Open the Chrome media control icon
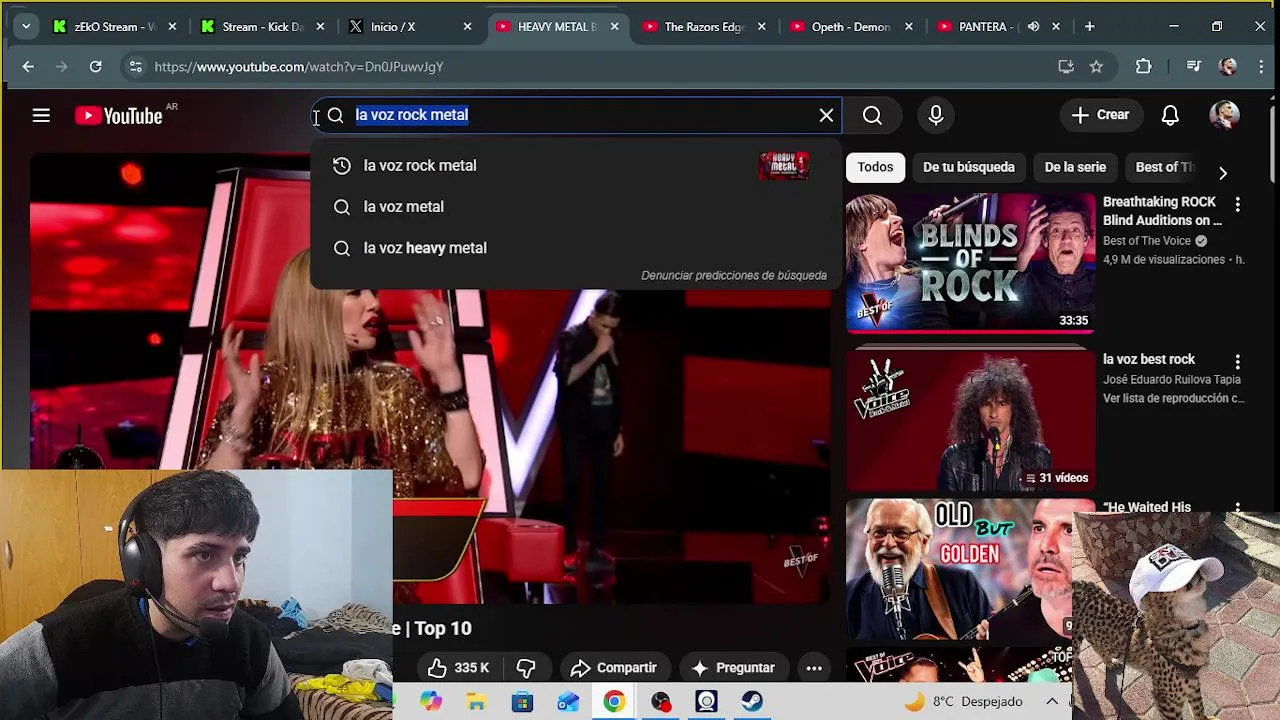1280x720 pixels. [x=1193, y=66]
